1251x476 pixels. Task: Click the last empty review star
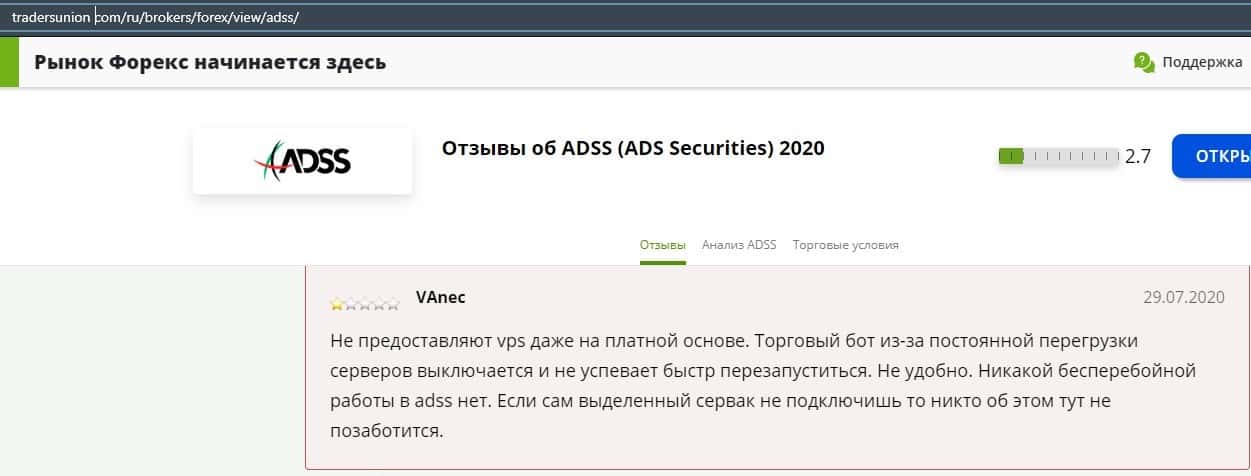pyautogui.click(x=393, y=304)
